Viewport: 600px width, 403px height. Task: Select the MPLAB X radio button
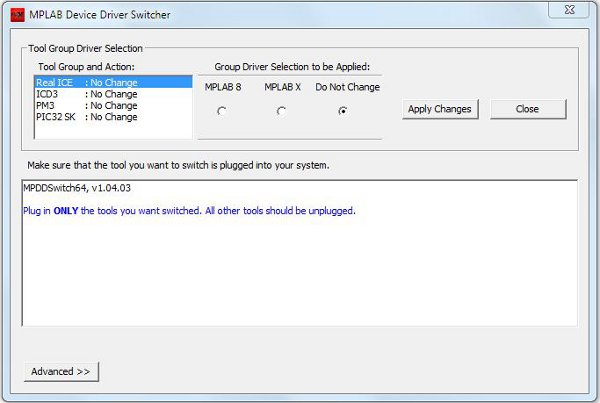(x=281, y=111)
